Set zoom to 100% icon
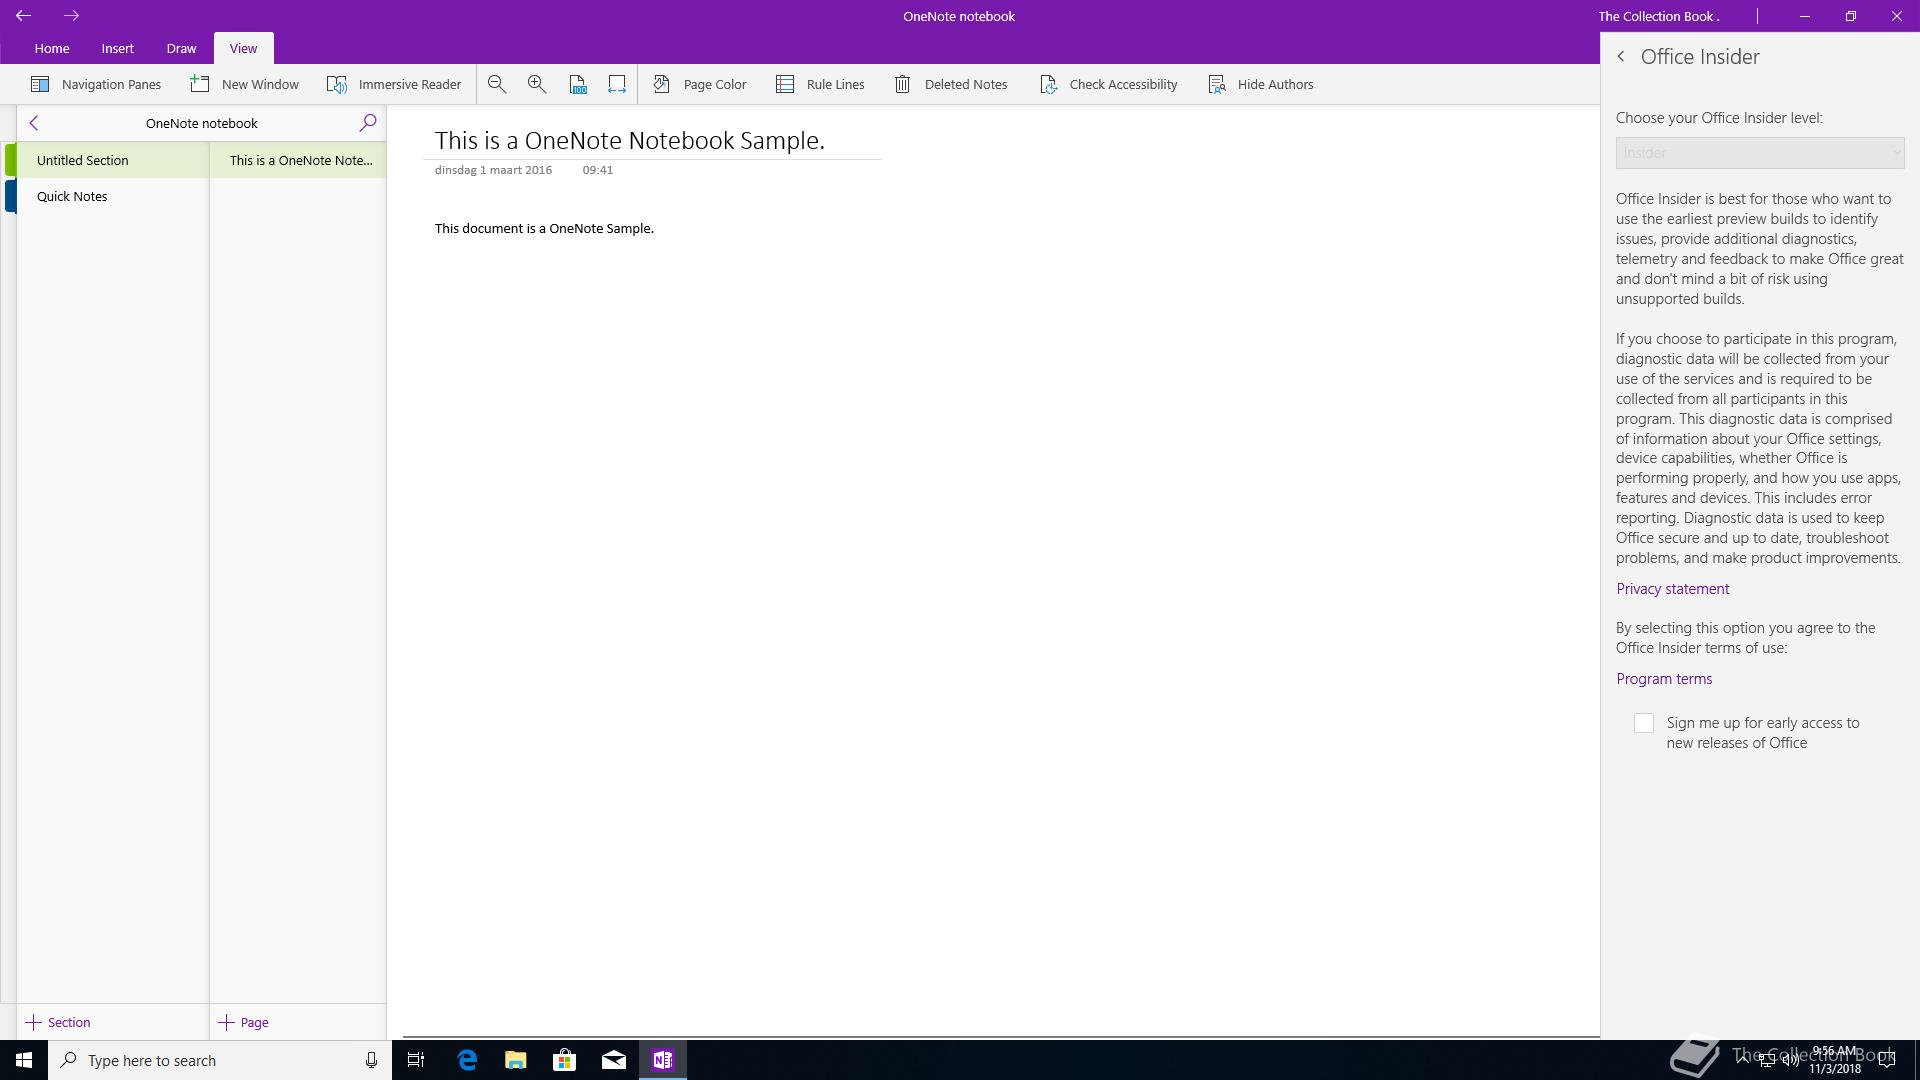 (x=578, y=84)
